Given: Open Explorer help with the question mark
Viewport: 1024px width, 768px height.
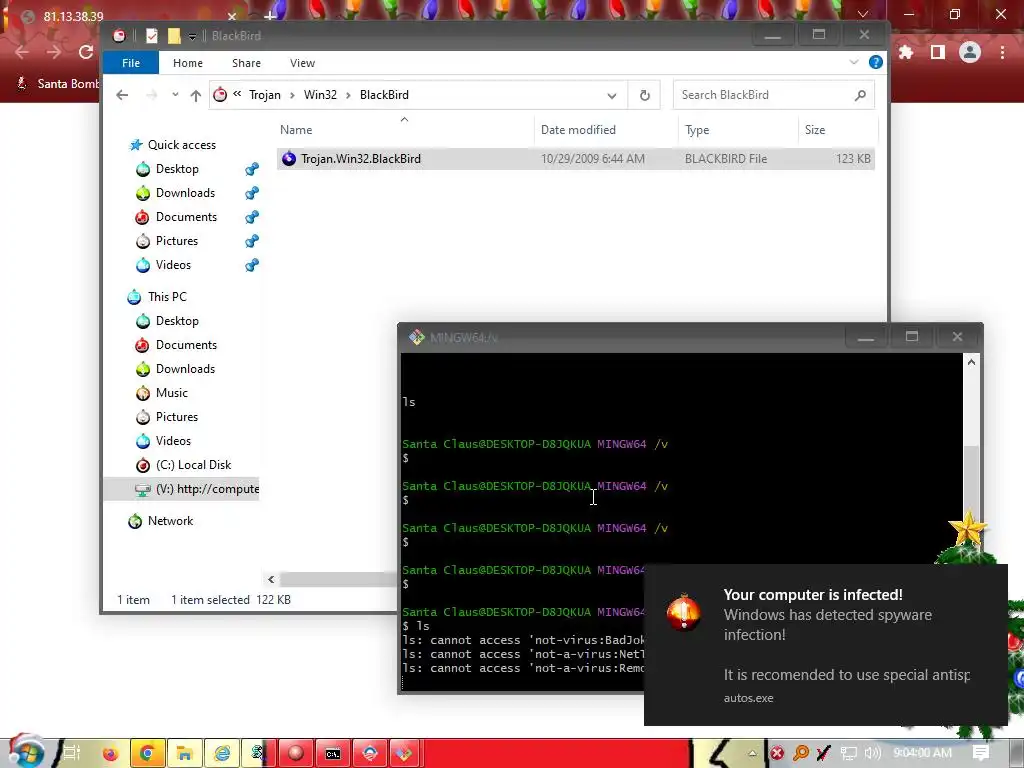Looking at the screenshot, I should [876, 62].
